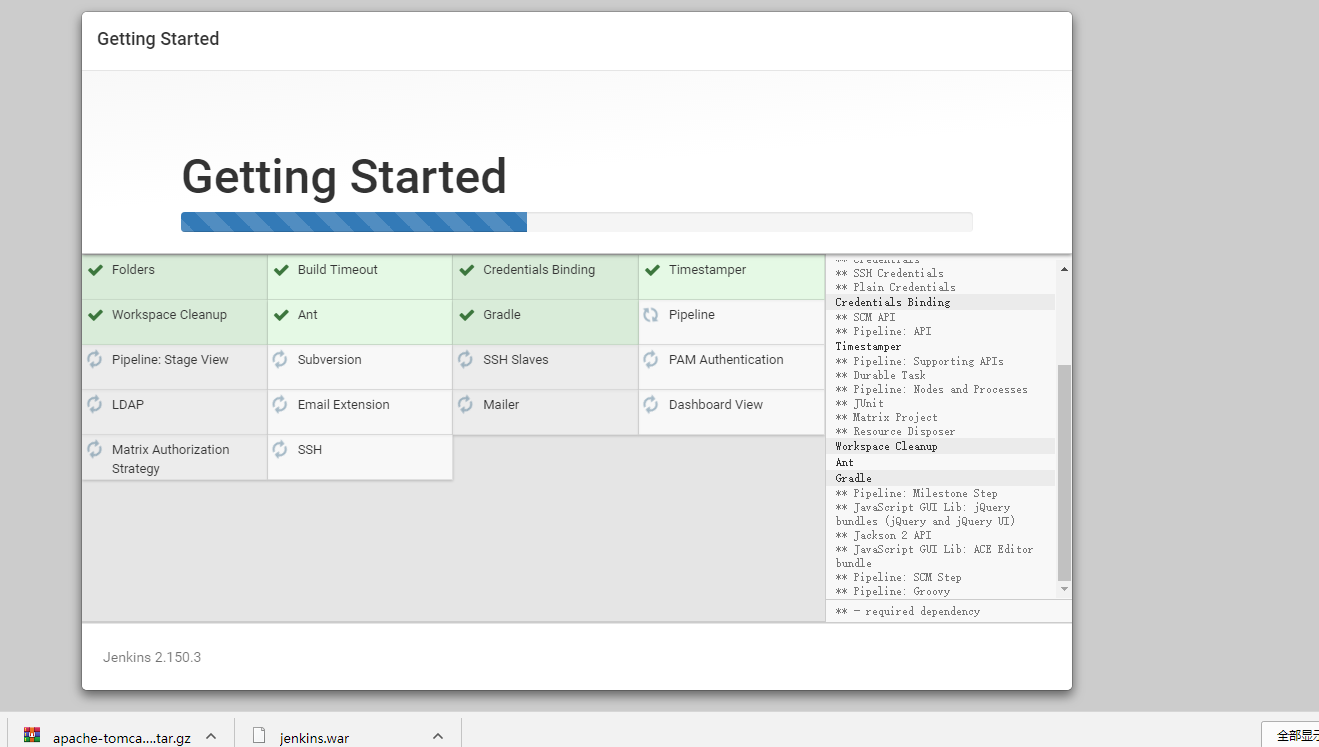
Task: Click the large Getting Started heading
Action: pyautogui.click(x=344, y=177)
